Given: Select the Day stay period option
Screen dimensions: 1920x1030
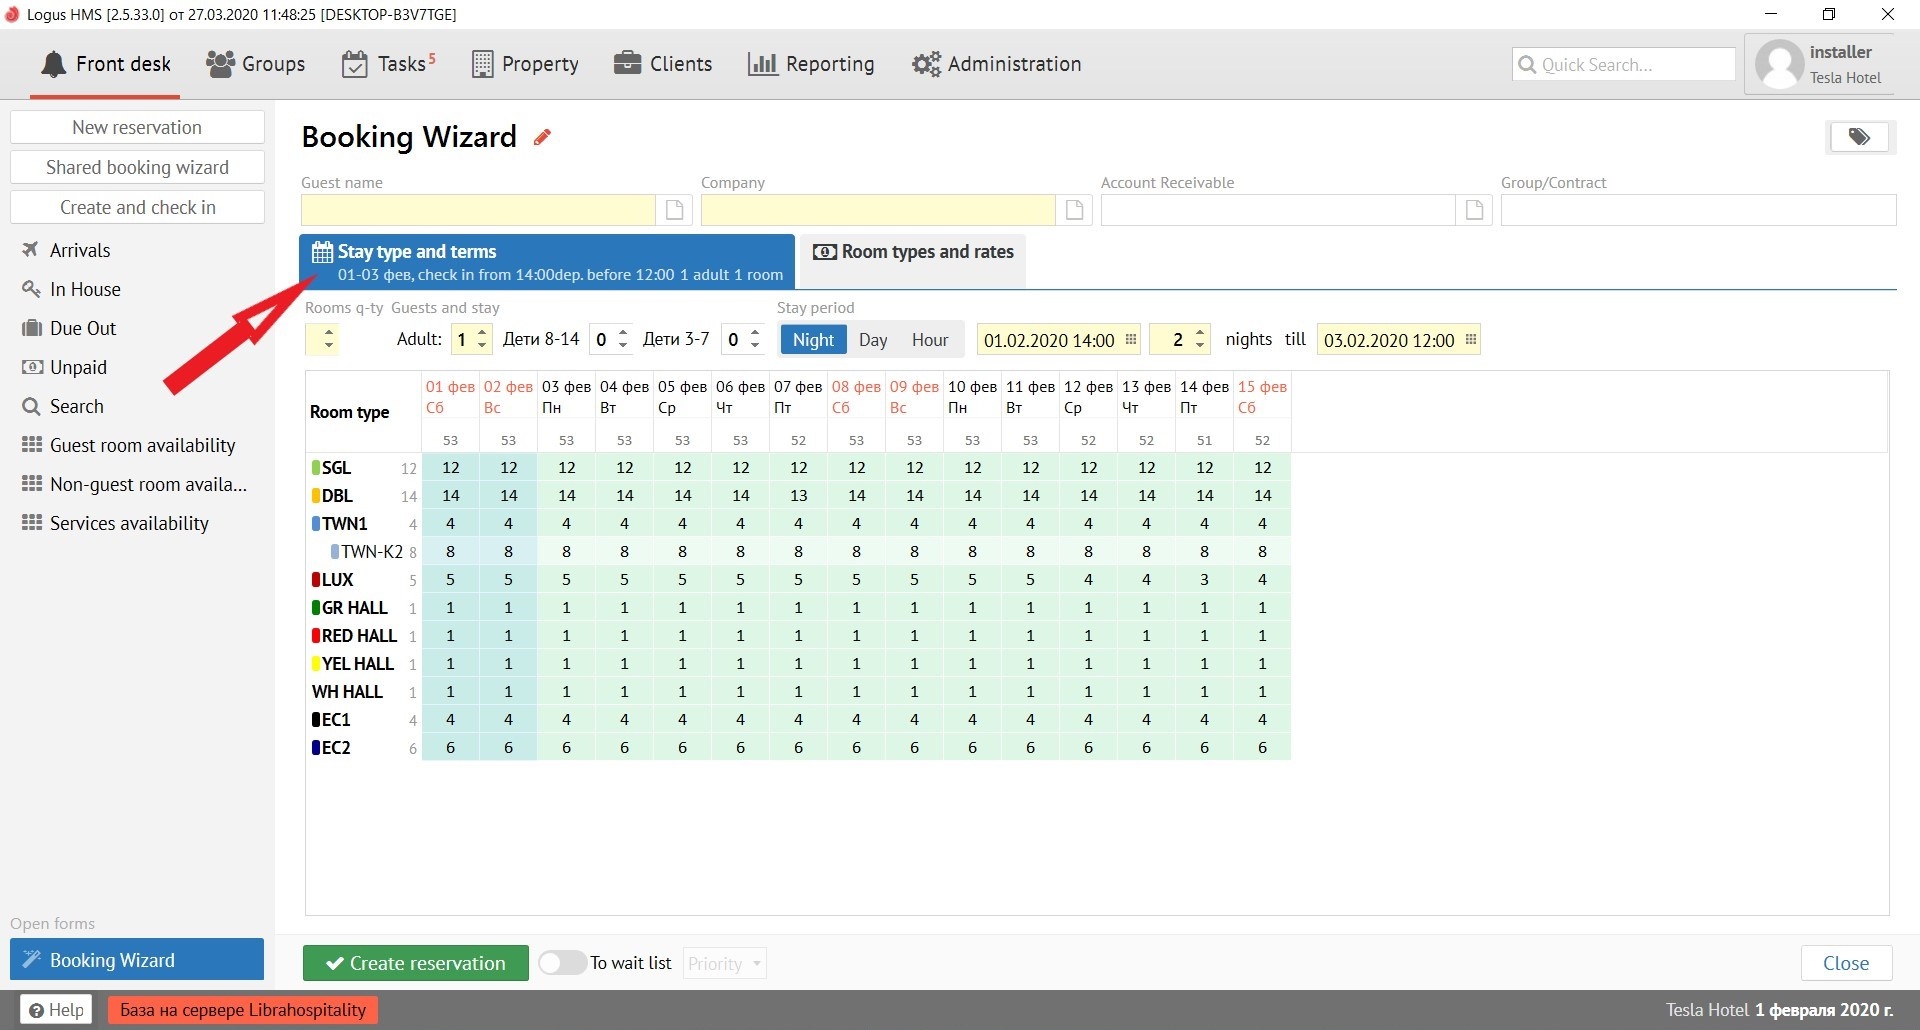Looking at the screenshot, I should tap(872, 340).
